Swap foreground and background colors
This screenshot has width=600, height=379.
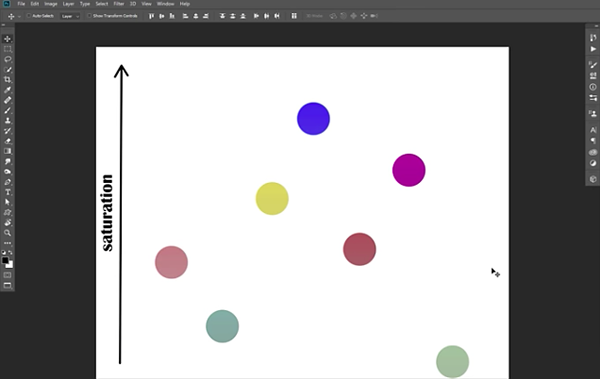(10, 252)
